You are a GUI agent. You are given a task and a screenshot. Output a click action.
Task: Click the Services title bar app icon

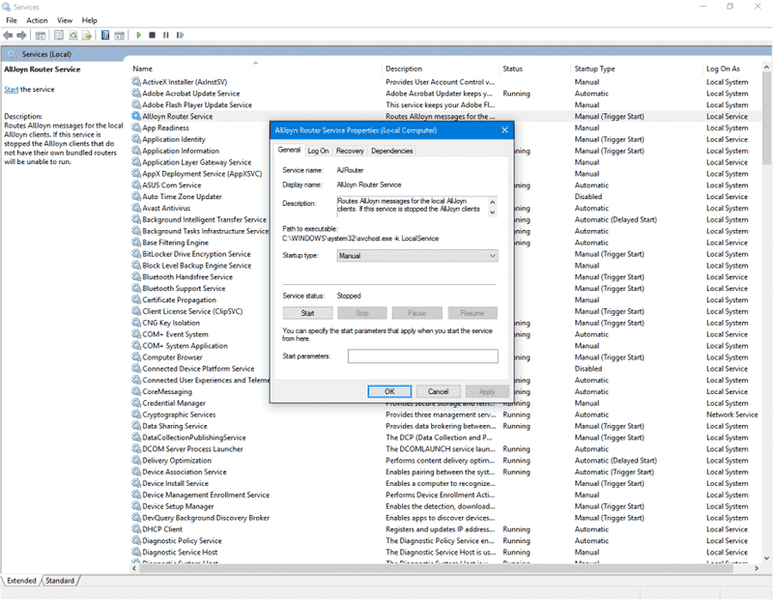point(6,7)
